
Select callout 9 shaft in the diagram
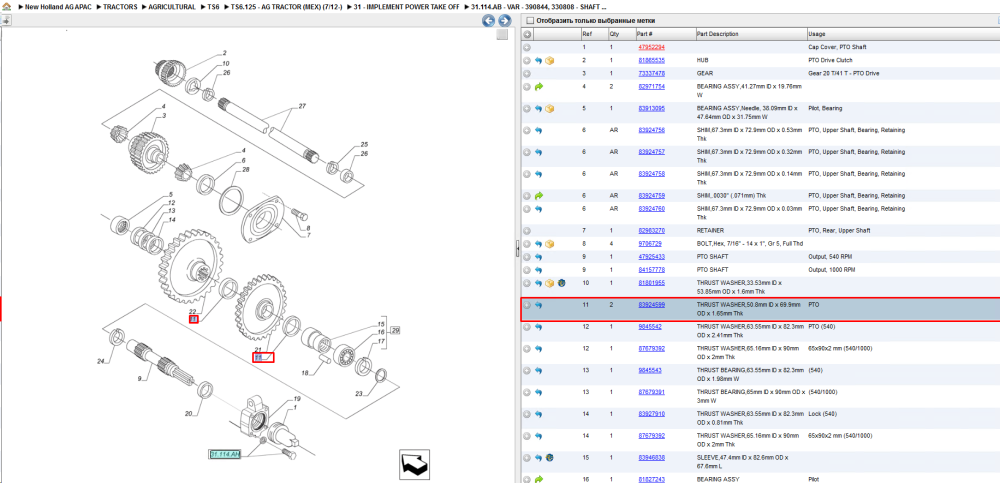139,379
